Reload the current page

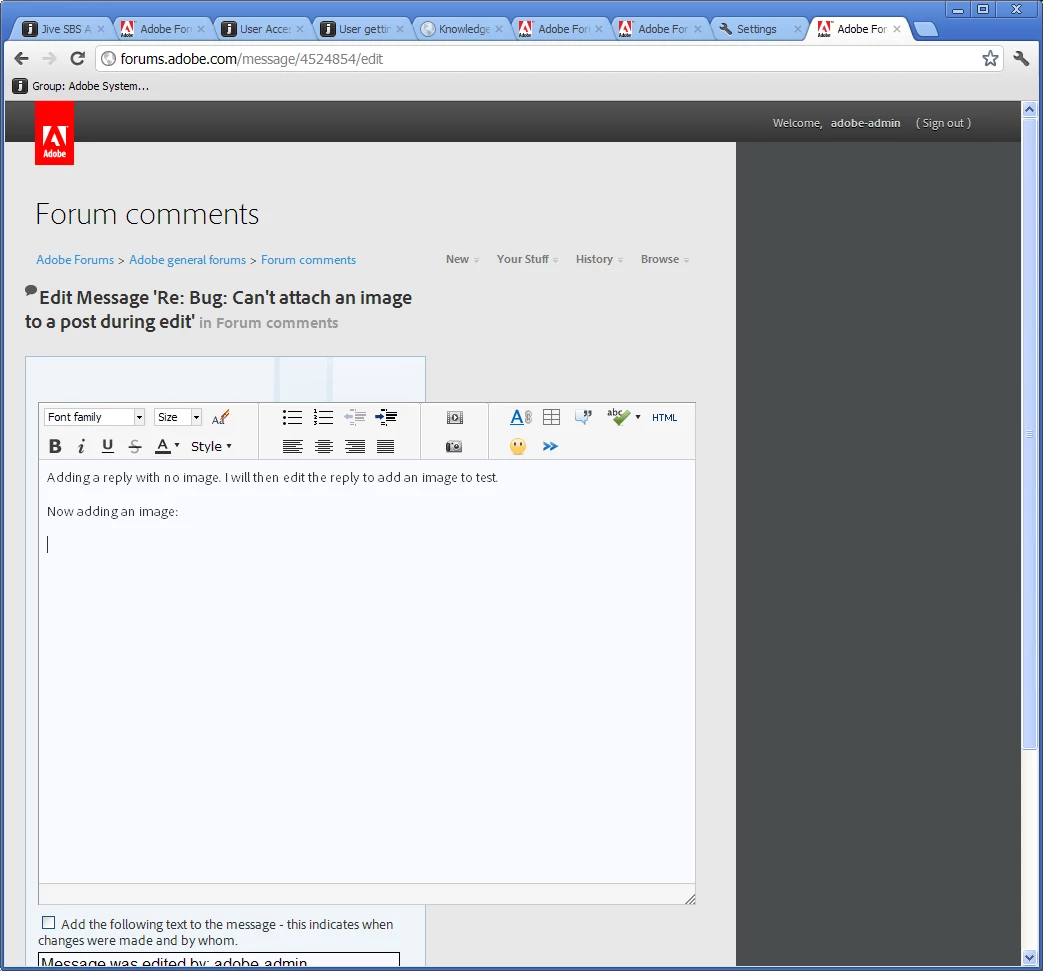[78, 59]
